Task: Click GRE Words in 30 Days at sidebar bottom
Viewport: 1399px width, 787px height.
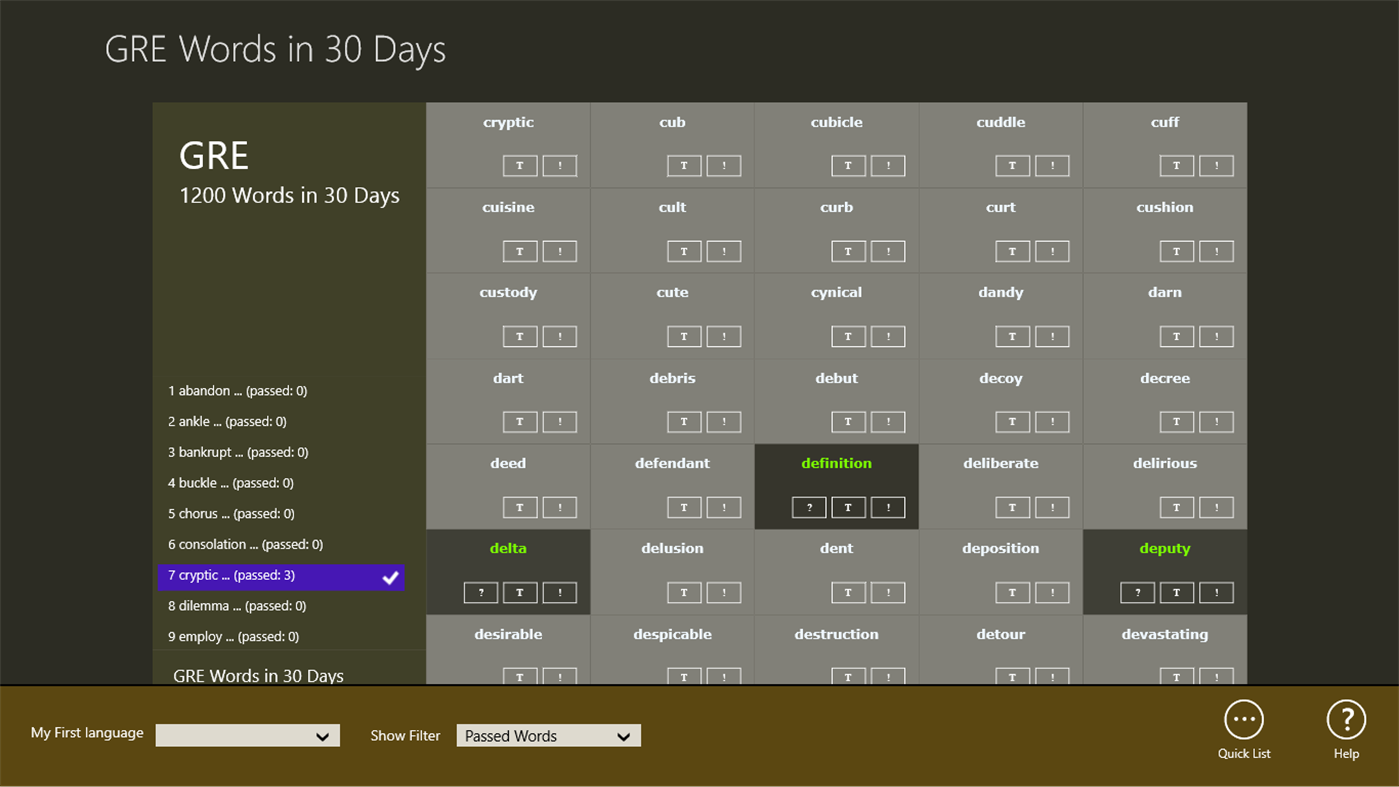Action: pyautogui.click(x=258, y=676)
